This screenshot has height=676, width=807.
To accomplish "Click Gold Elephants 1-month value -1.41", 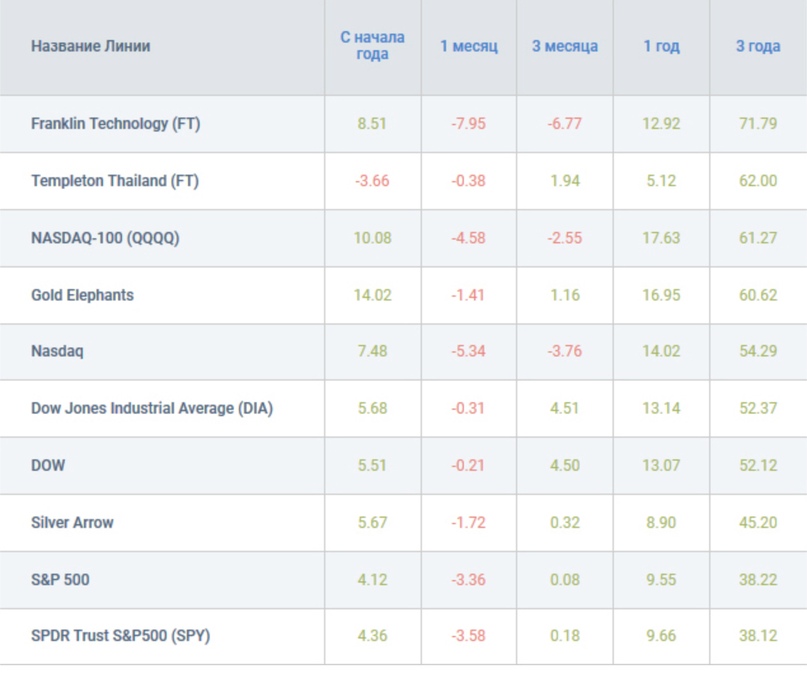I will pyautogui.click(x=468, y=295).
